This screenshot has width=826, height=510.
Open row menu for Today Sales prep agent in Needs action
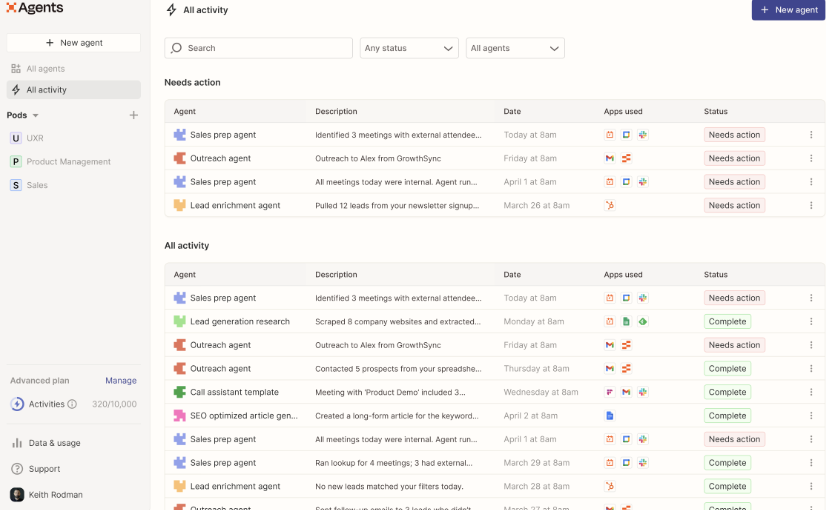tap(811, 135)
